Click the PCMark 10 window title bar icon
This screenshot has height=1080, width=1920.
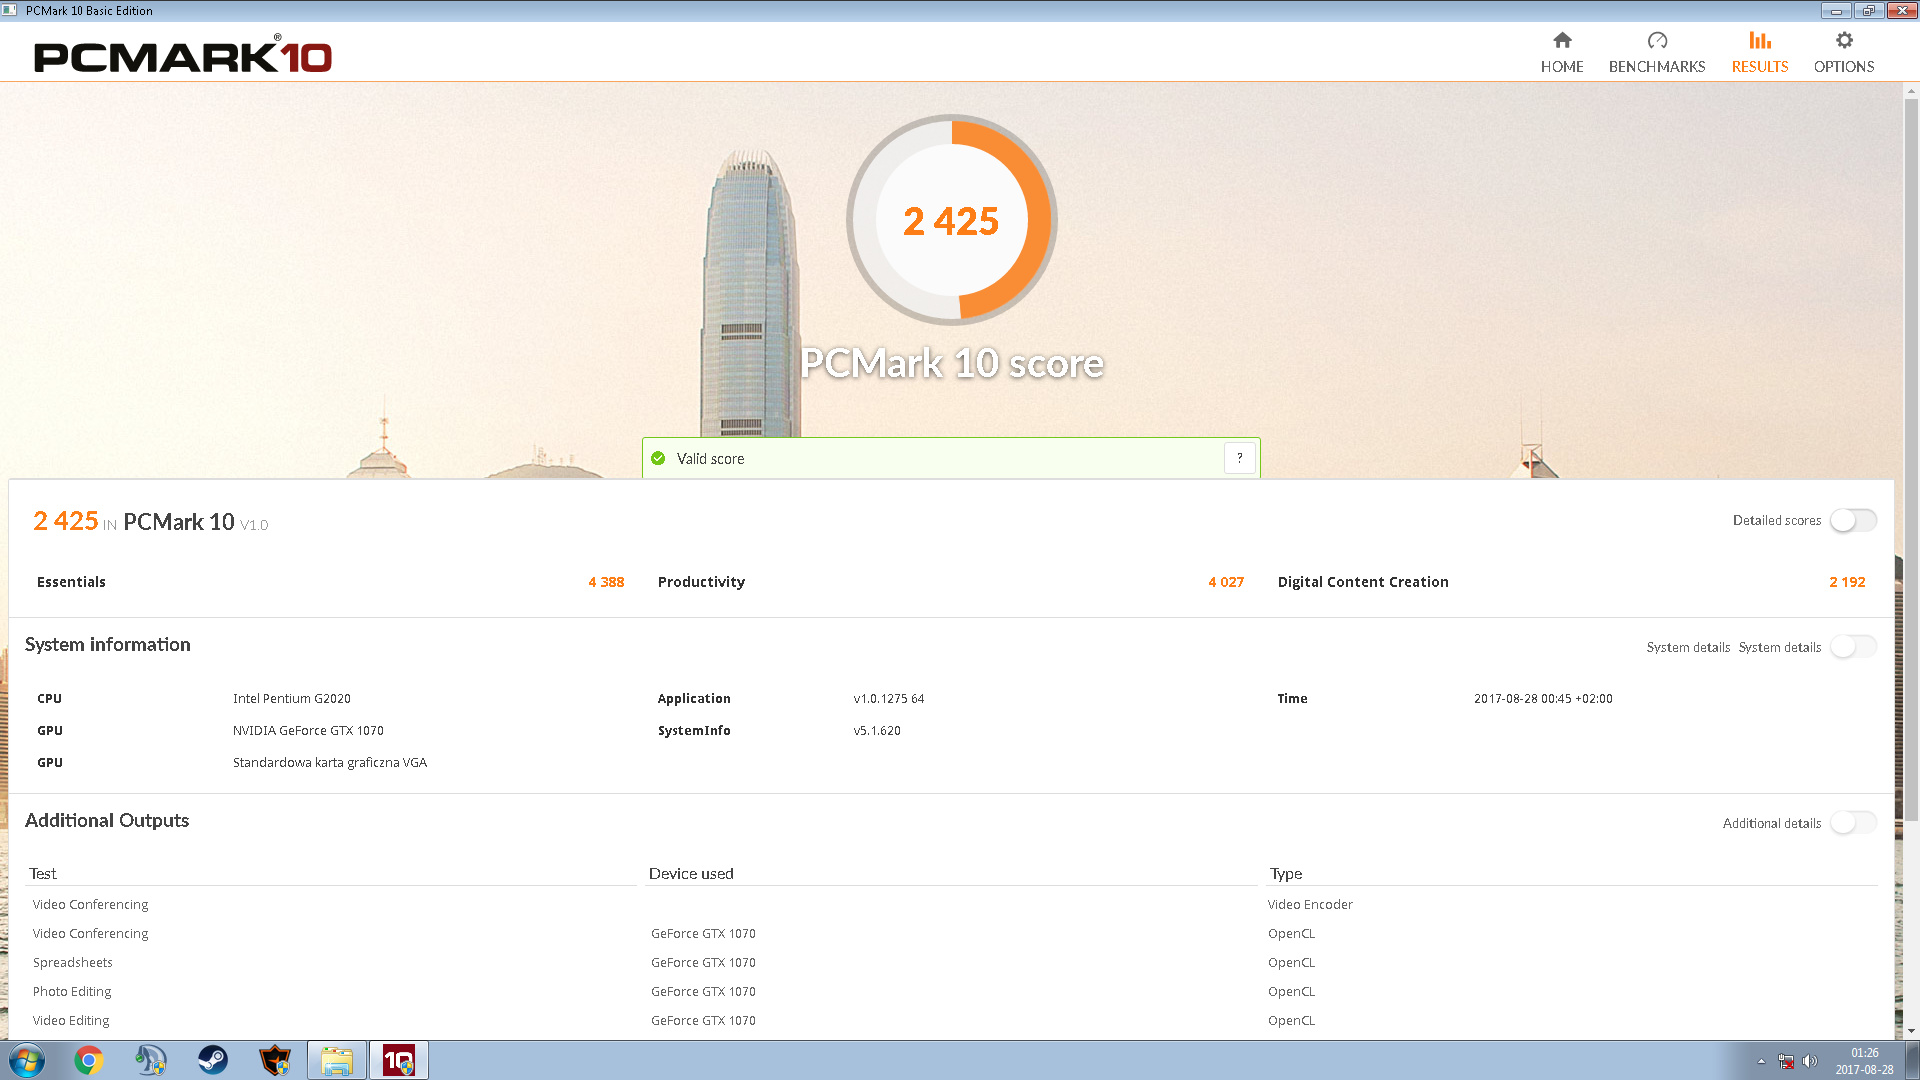tap(10, 10)
